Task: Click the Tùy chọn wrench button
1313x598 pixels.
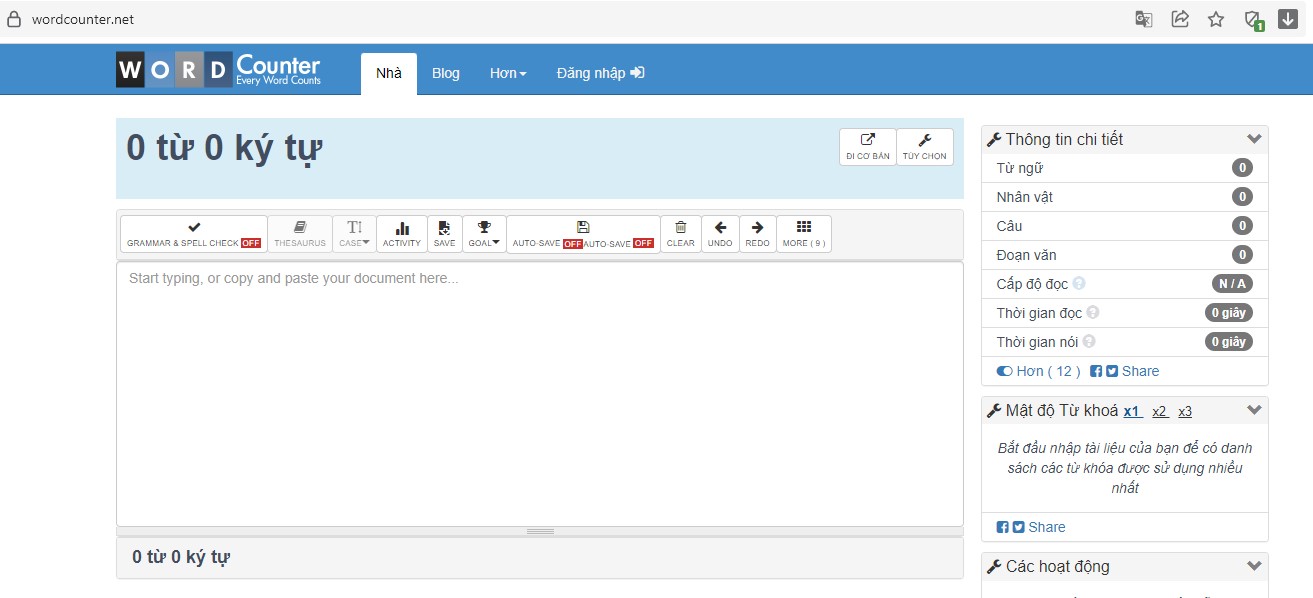Action: click(924, 146)
